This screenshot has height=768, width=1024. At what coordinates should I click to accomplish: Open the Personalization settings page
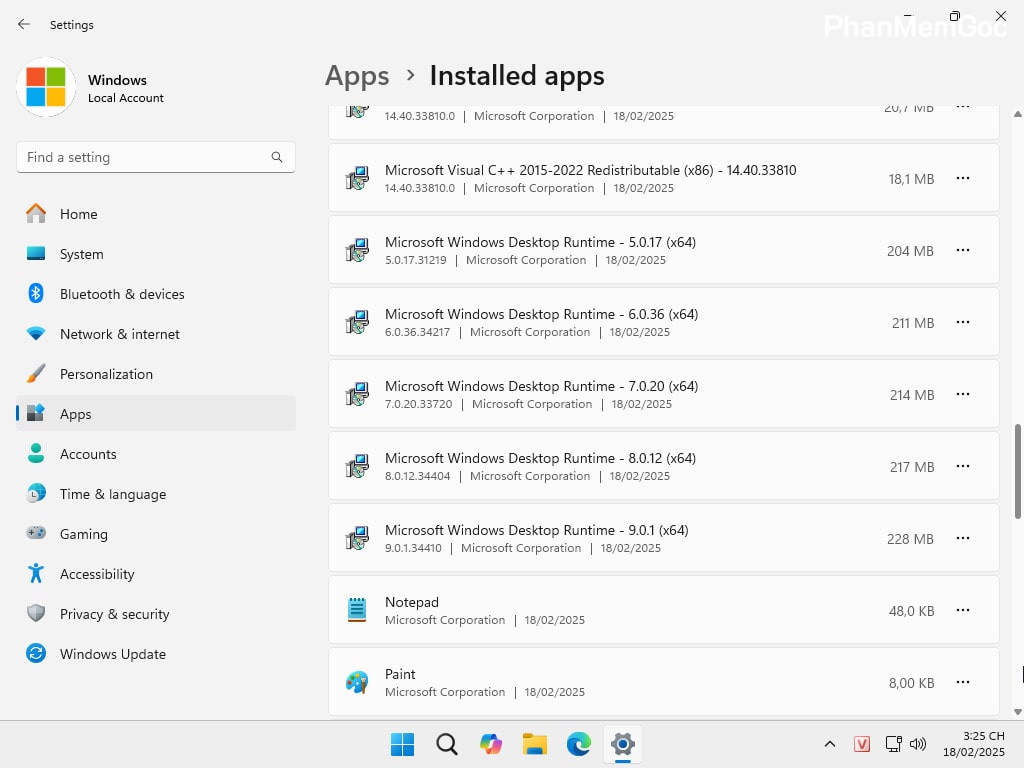tap(106, 374)
